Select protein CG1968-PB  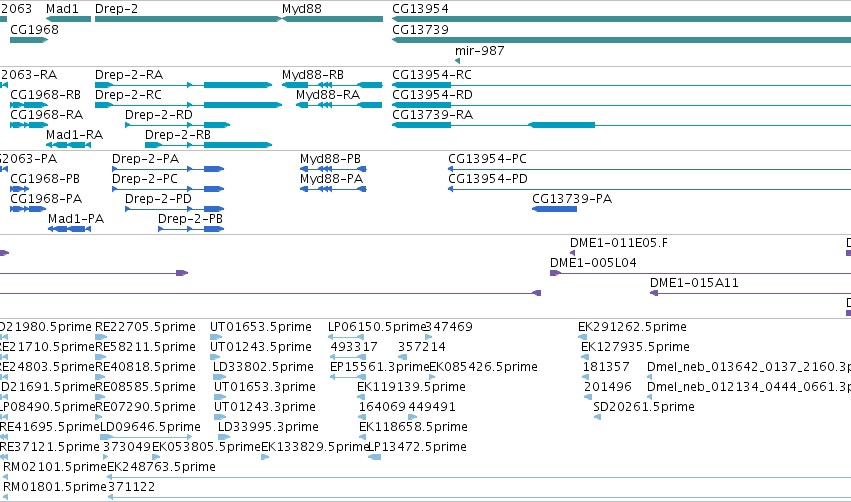pos(20,189)
